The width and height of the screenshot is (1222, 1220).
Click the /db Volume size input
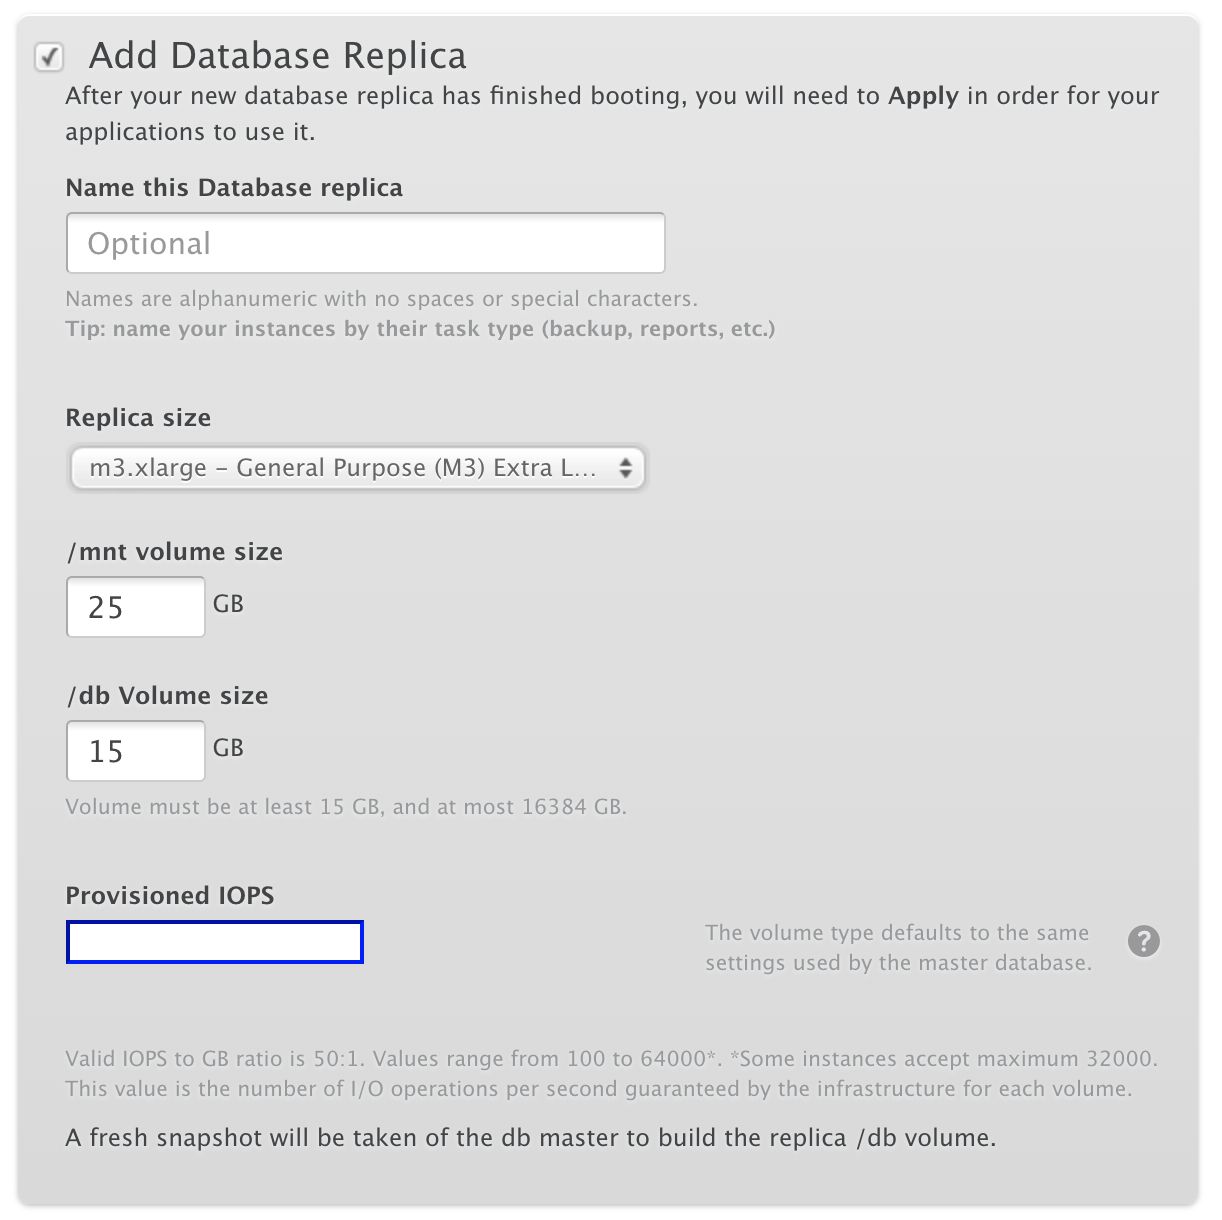click(135, 751)
